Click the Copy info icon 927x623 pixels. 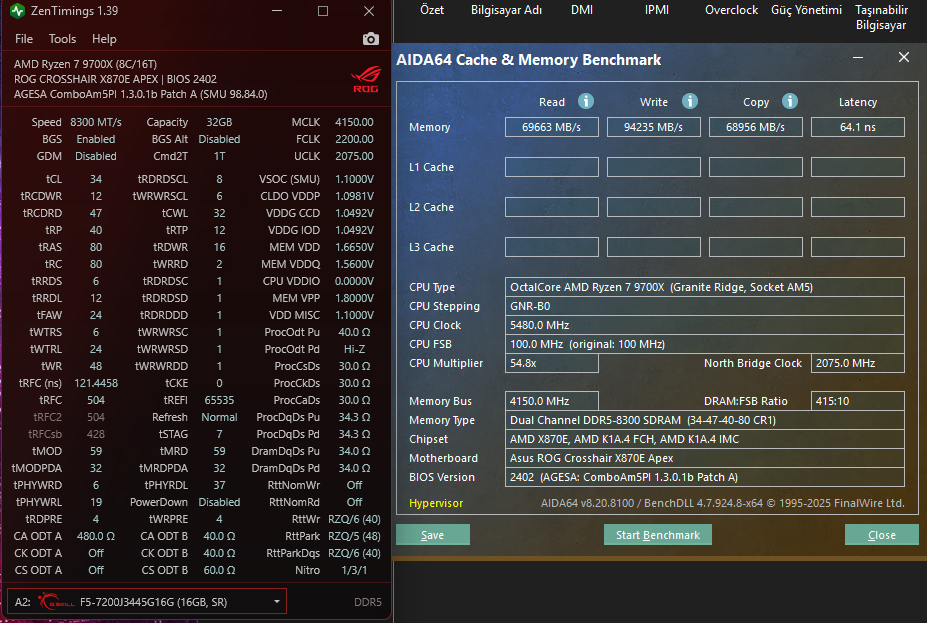(x=790, y=101)
